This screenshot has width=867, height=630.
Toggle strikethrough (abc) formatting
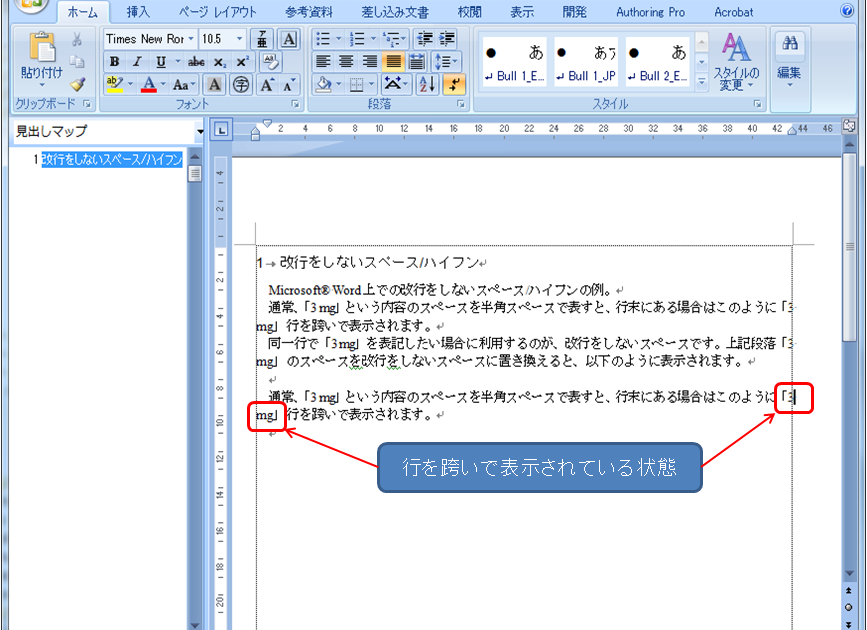point(196,62)
